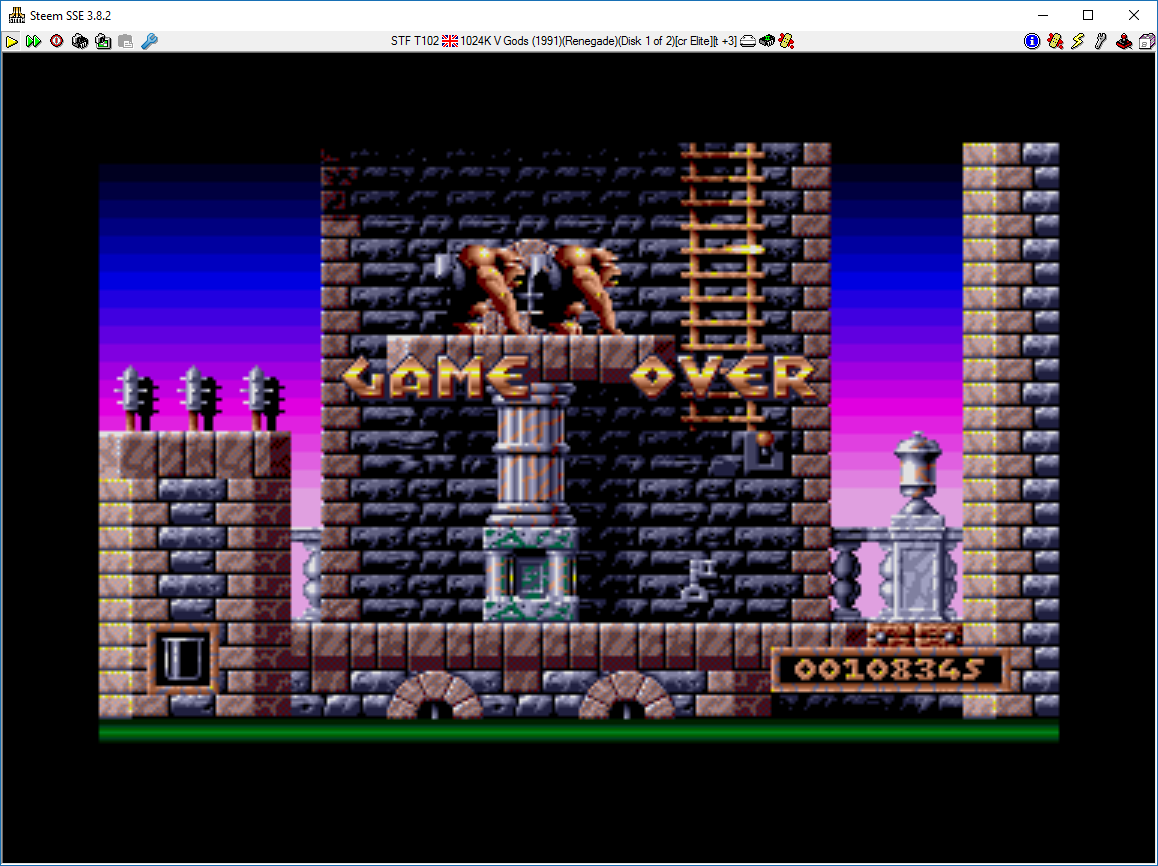The width and height of the screenshot is (1158, 866).
Task: Open the Disk Manager floppy icon
Action: tap(1146, 41)
